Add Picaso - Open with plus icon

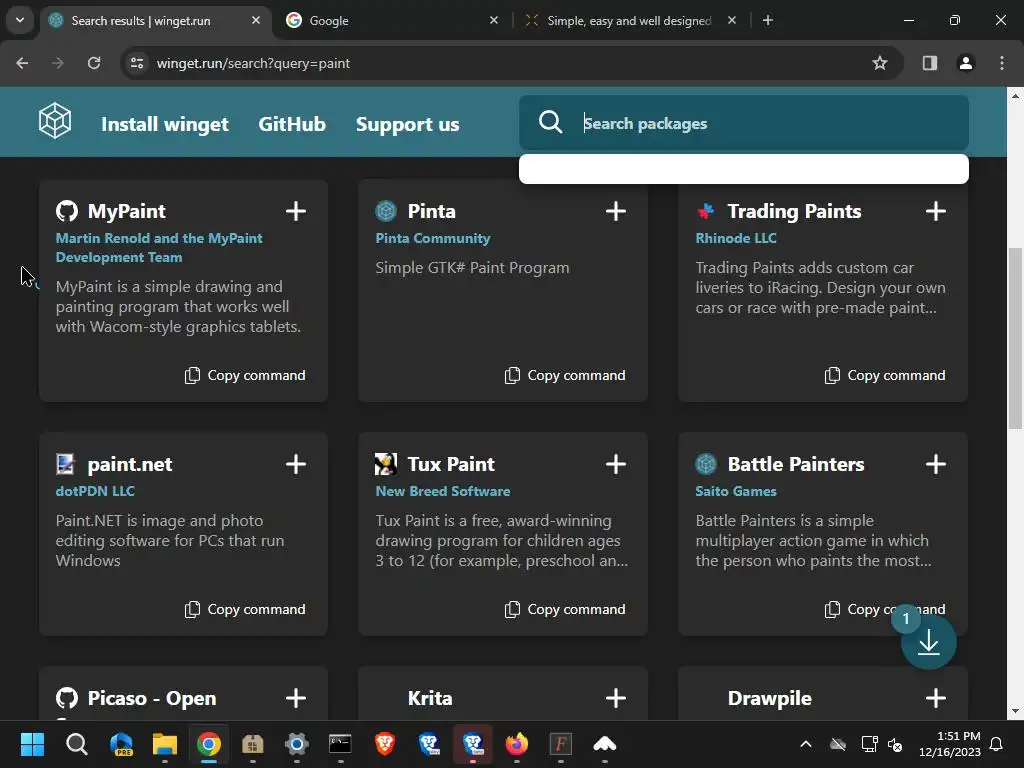click(x=296, y=698)
